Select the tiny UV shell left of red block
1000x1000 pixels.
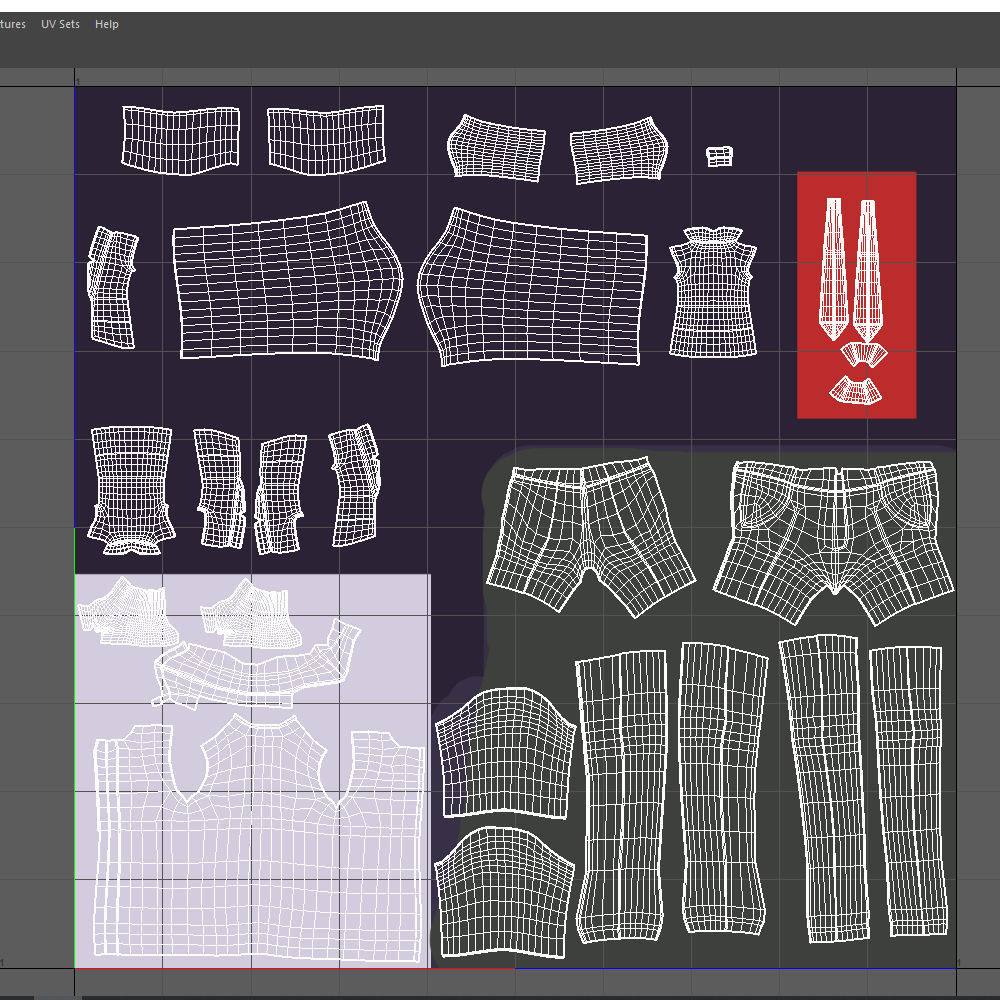click(719, 156)
